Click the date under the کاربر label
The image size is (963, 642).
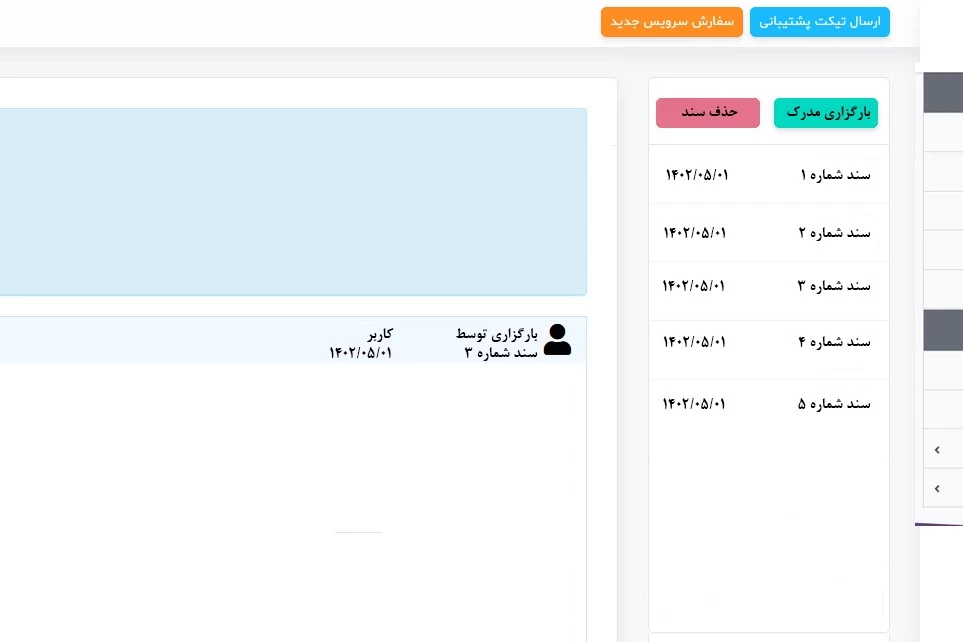coord(360,353)
